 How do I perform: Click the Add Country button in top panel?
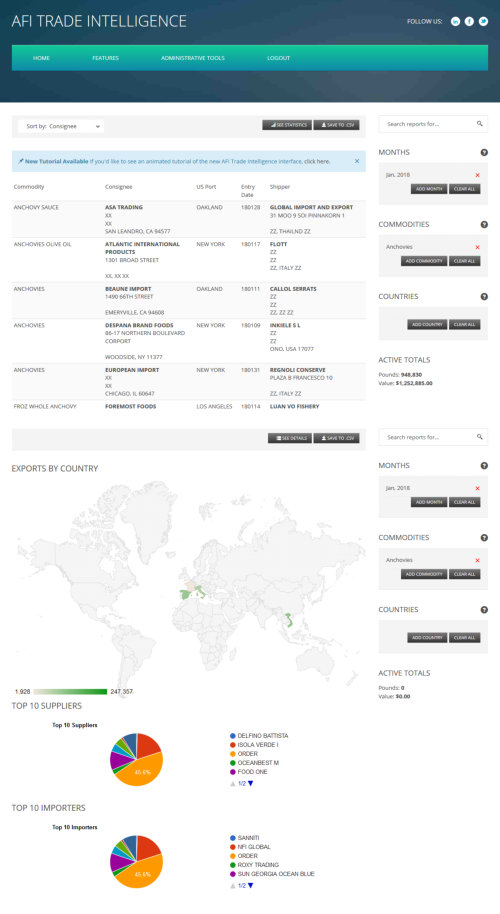click(427, 324)
